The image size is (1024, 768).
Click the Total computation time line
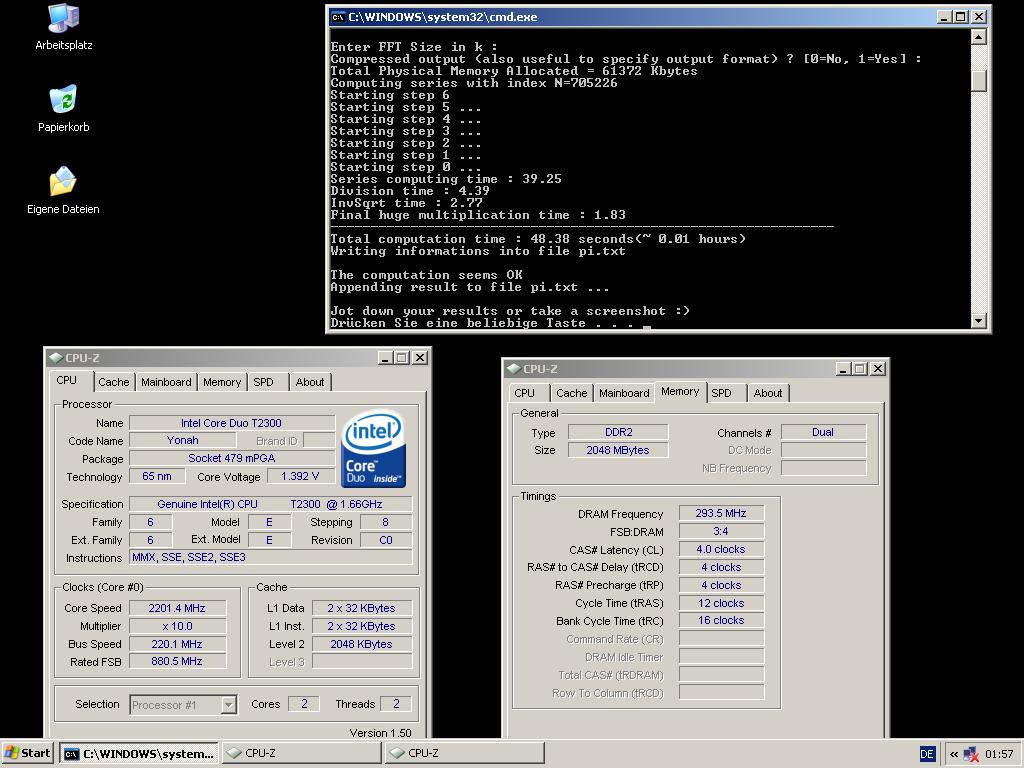pyautogui.click(x=537, y=239)
